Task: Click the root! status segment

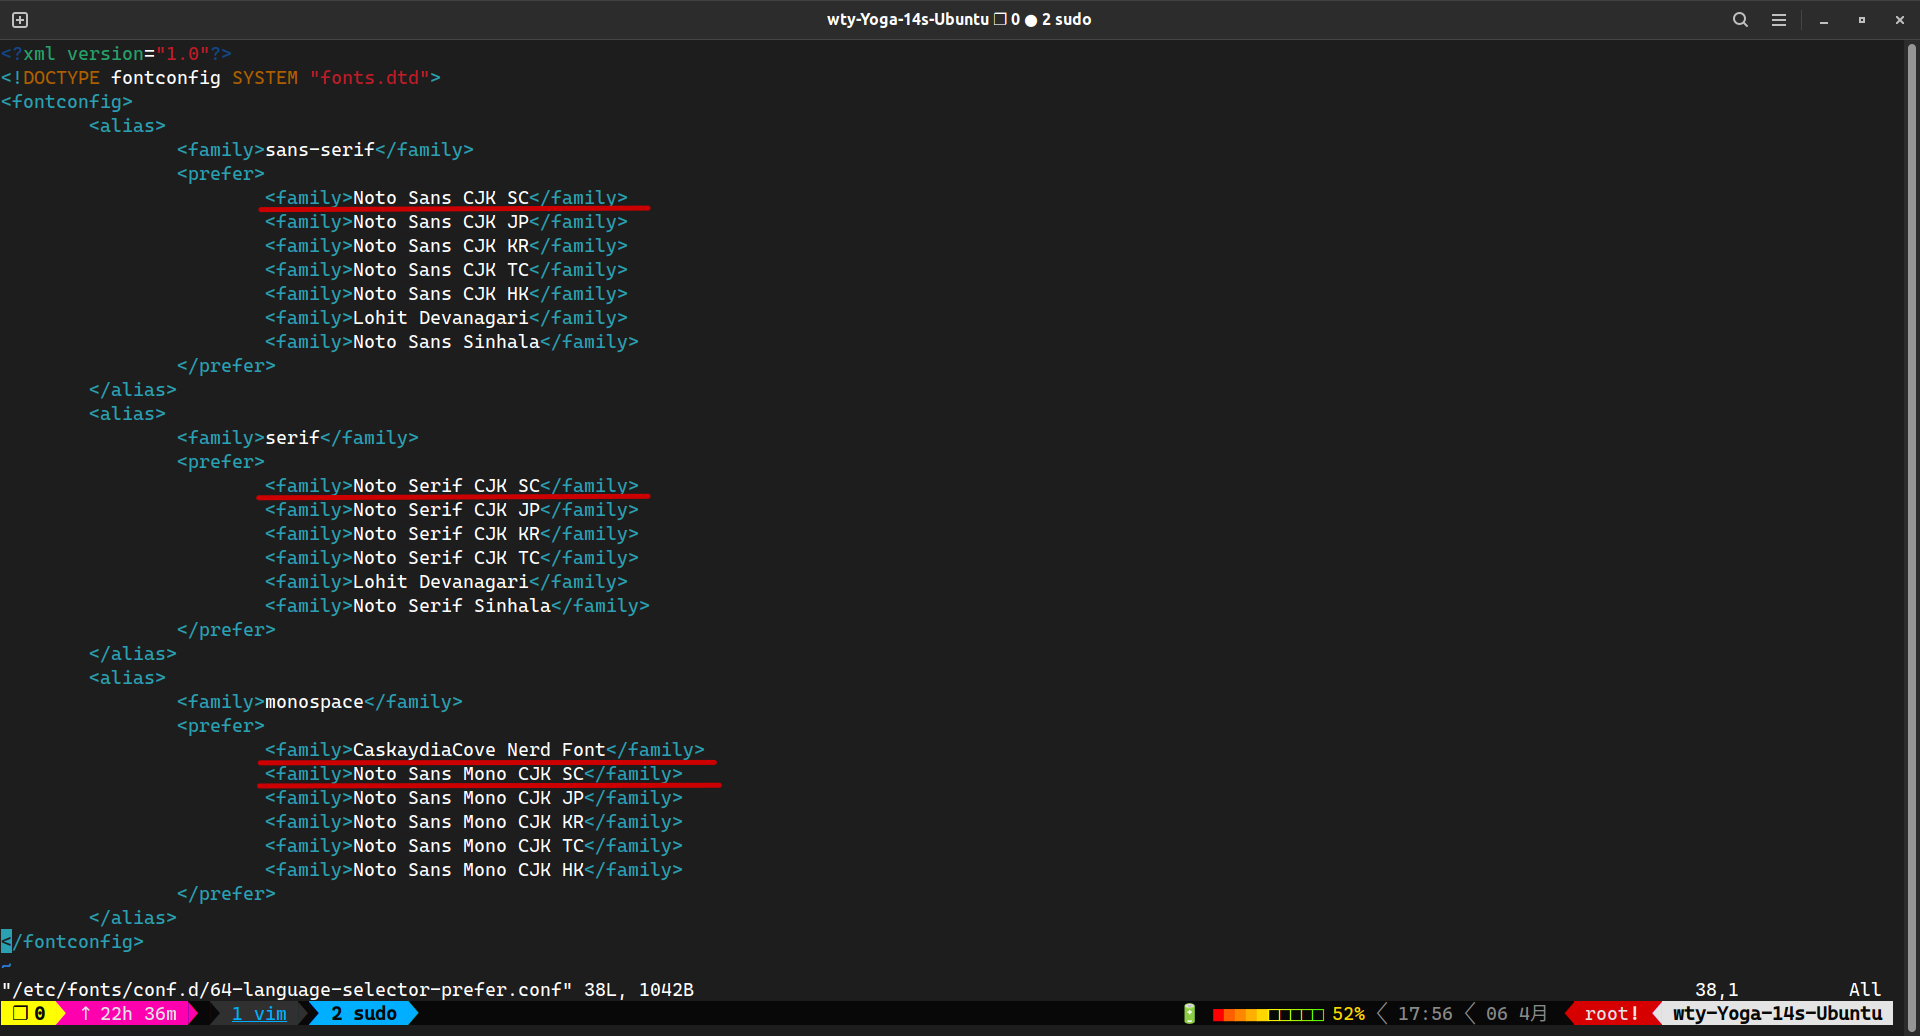Action: pyautogui.click(x=1611, y=1014)
